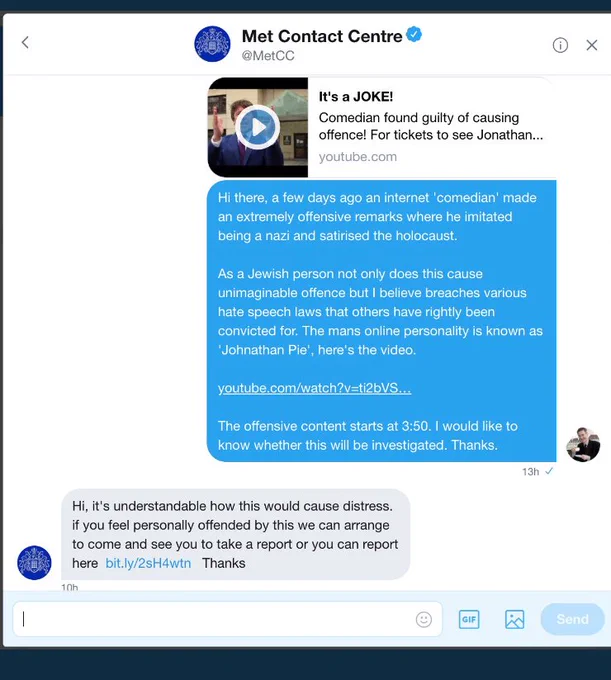Screen dimensions: 611x680
Task: Open conversation info via the circled i icon
Action: (560, 45)
